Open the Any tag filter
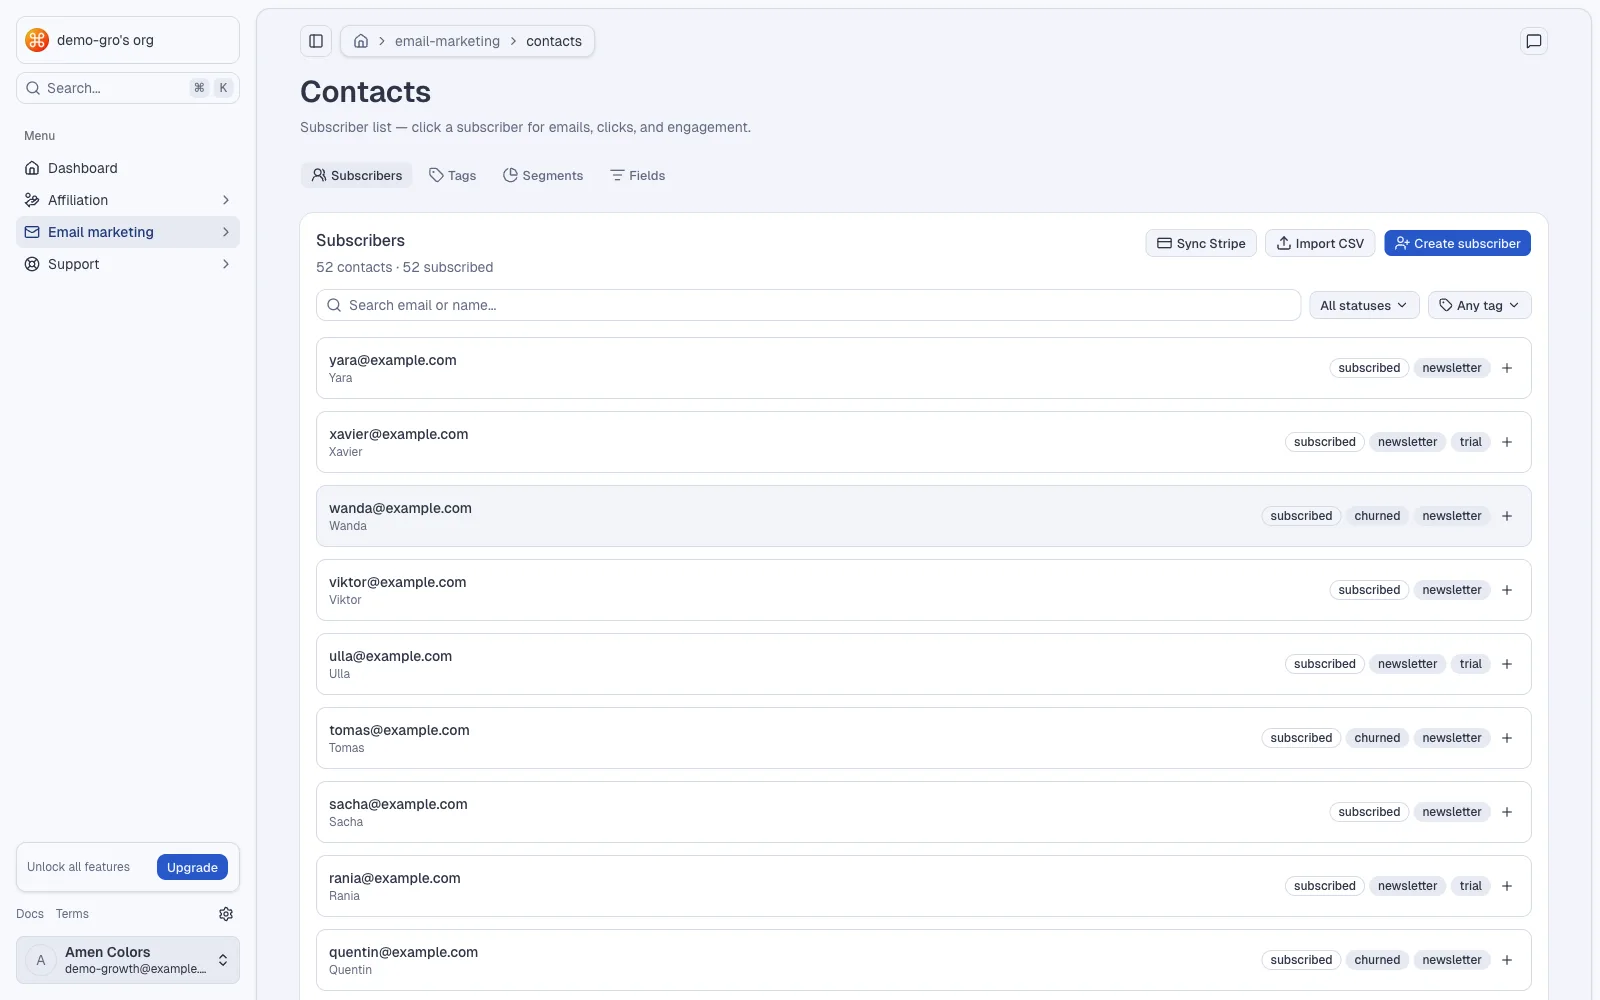Image resolution: width=1600 pixels, height=1000 pixels. click(1479, 305)
